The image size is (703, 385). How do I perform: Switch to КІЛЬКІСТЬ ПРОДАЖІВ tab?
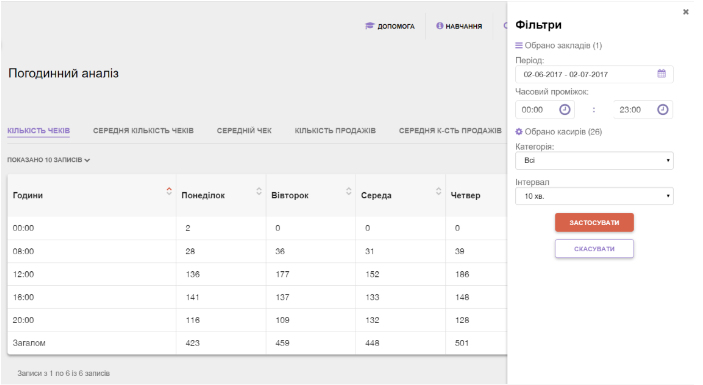tap(335, 130)
